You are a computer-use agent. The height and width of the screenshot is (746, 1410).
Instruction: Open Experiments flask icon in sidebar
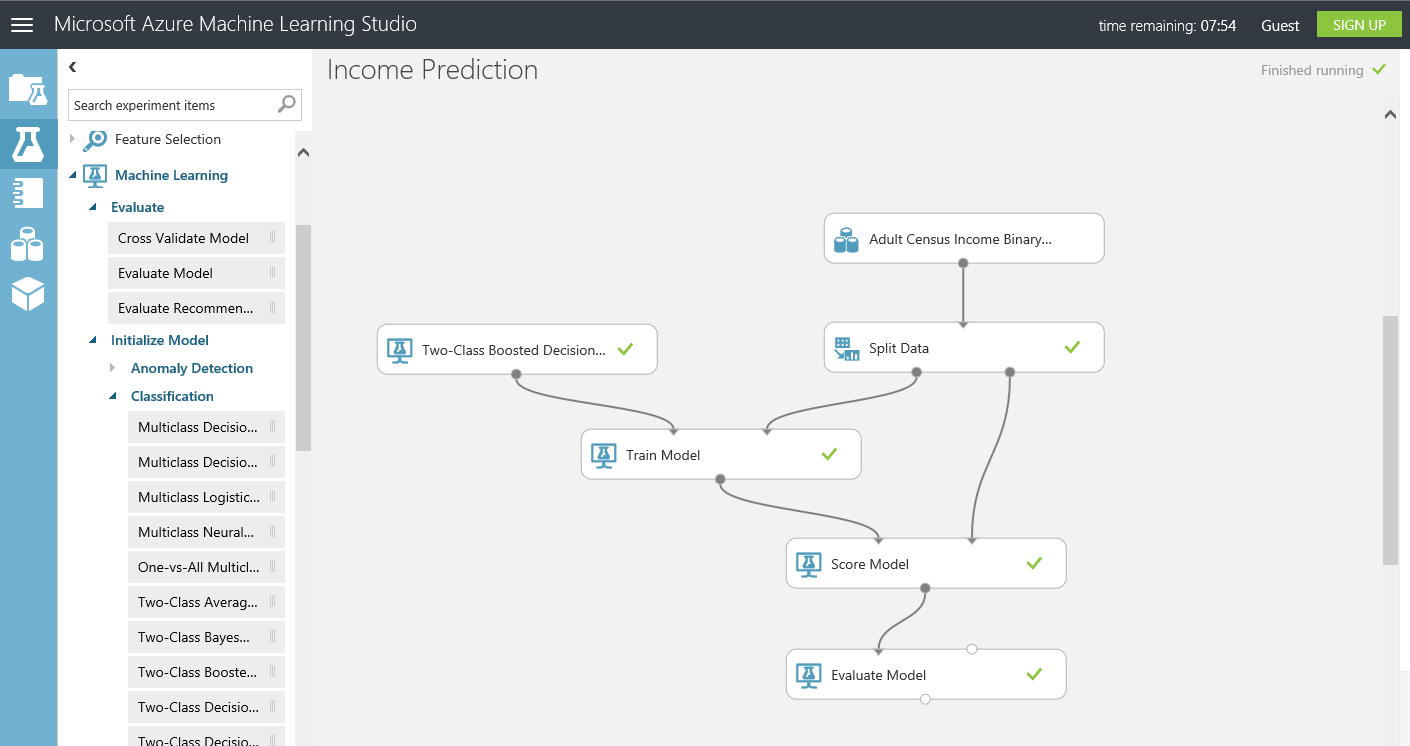point(27,144)
